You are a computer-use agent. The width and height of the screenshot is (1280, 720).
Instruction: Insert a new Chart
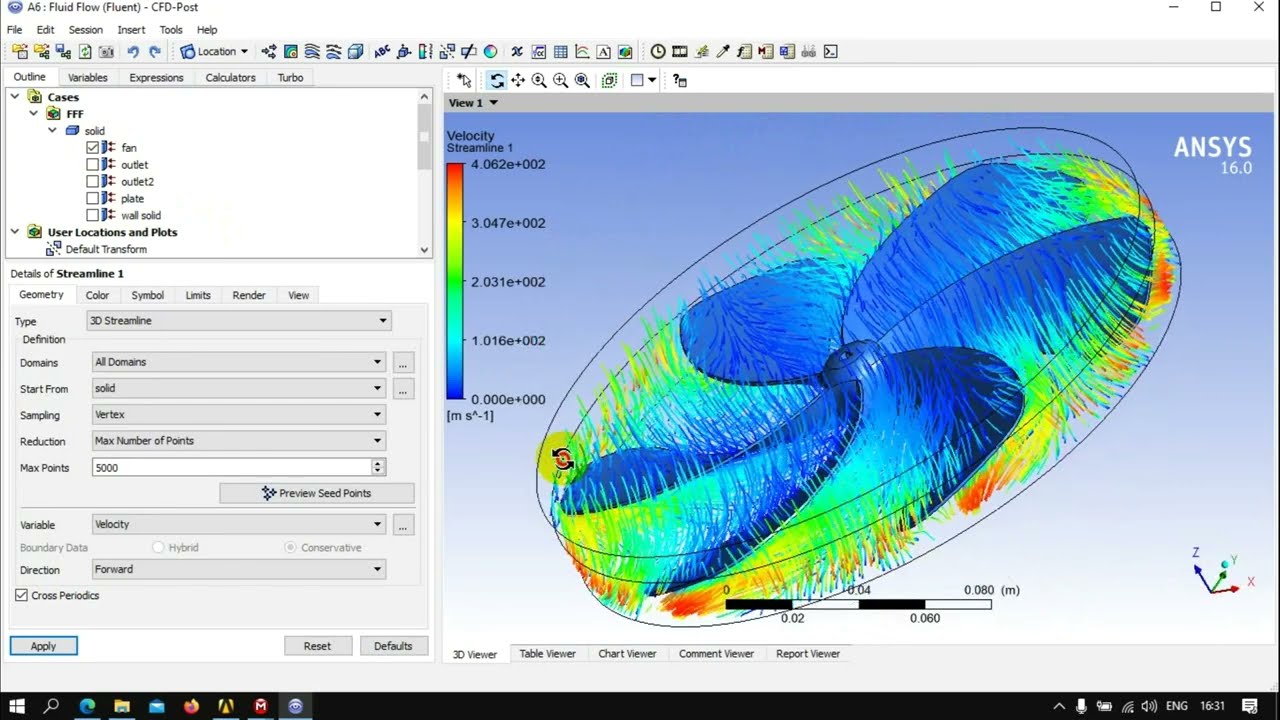click(582, 51)
